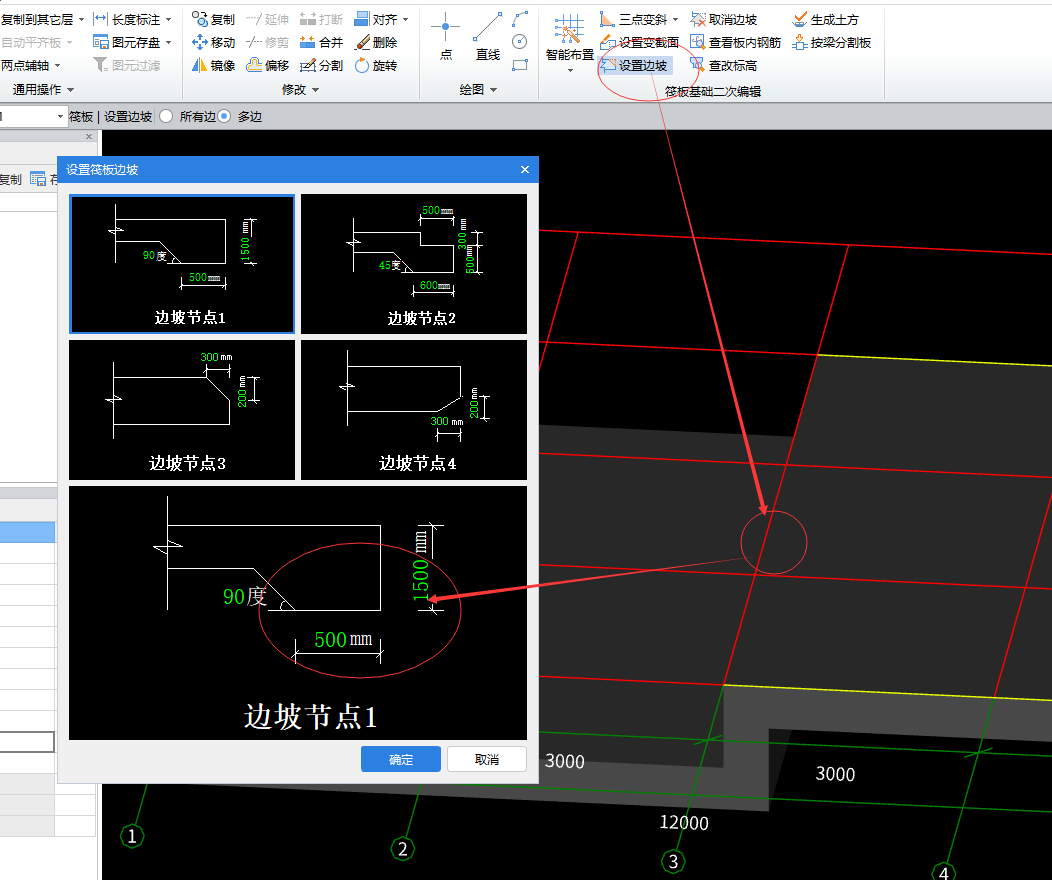The image size is (1052, 880).
Task: Click the 查看板内钢筋 tool
Action: click(735, 42)
